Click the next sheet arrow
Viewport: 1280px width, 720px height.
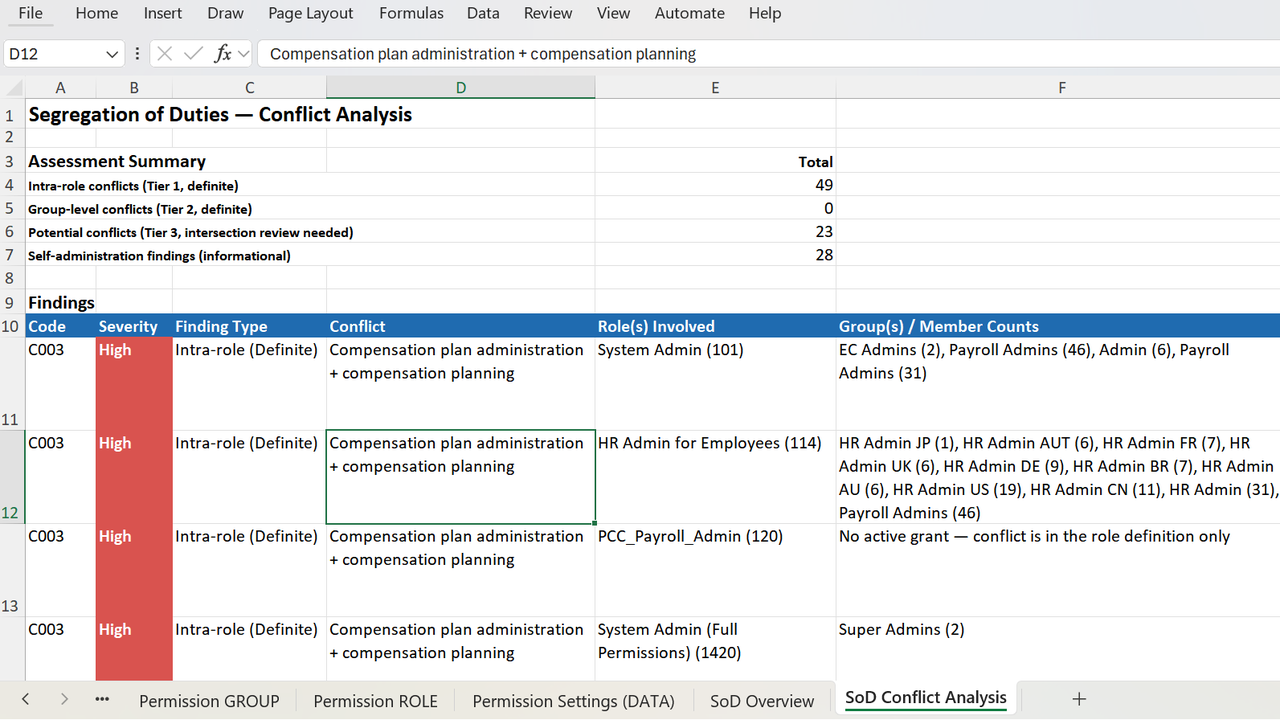[x=64, y=700]
